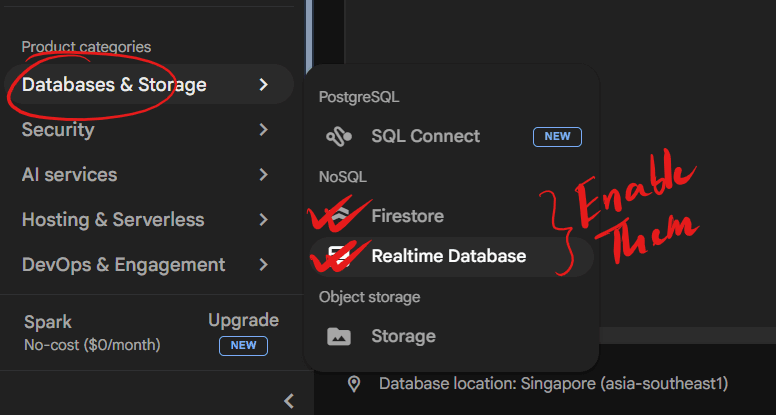The height and width of the screenshot is (415, 776).
Task: Click the Firestore icon
Action: [x=339, y=216]
